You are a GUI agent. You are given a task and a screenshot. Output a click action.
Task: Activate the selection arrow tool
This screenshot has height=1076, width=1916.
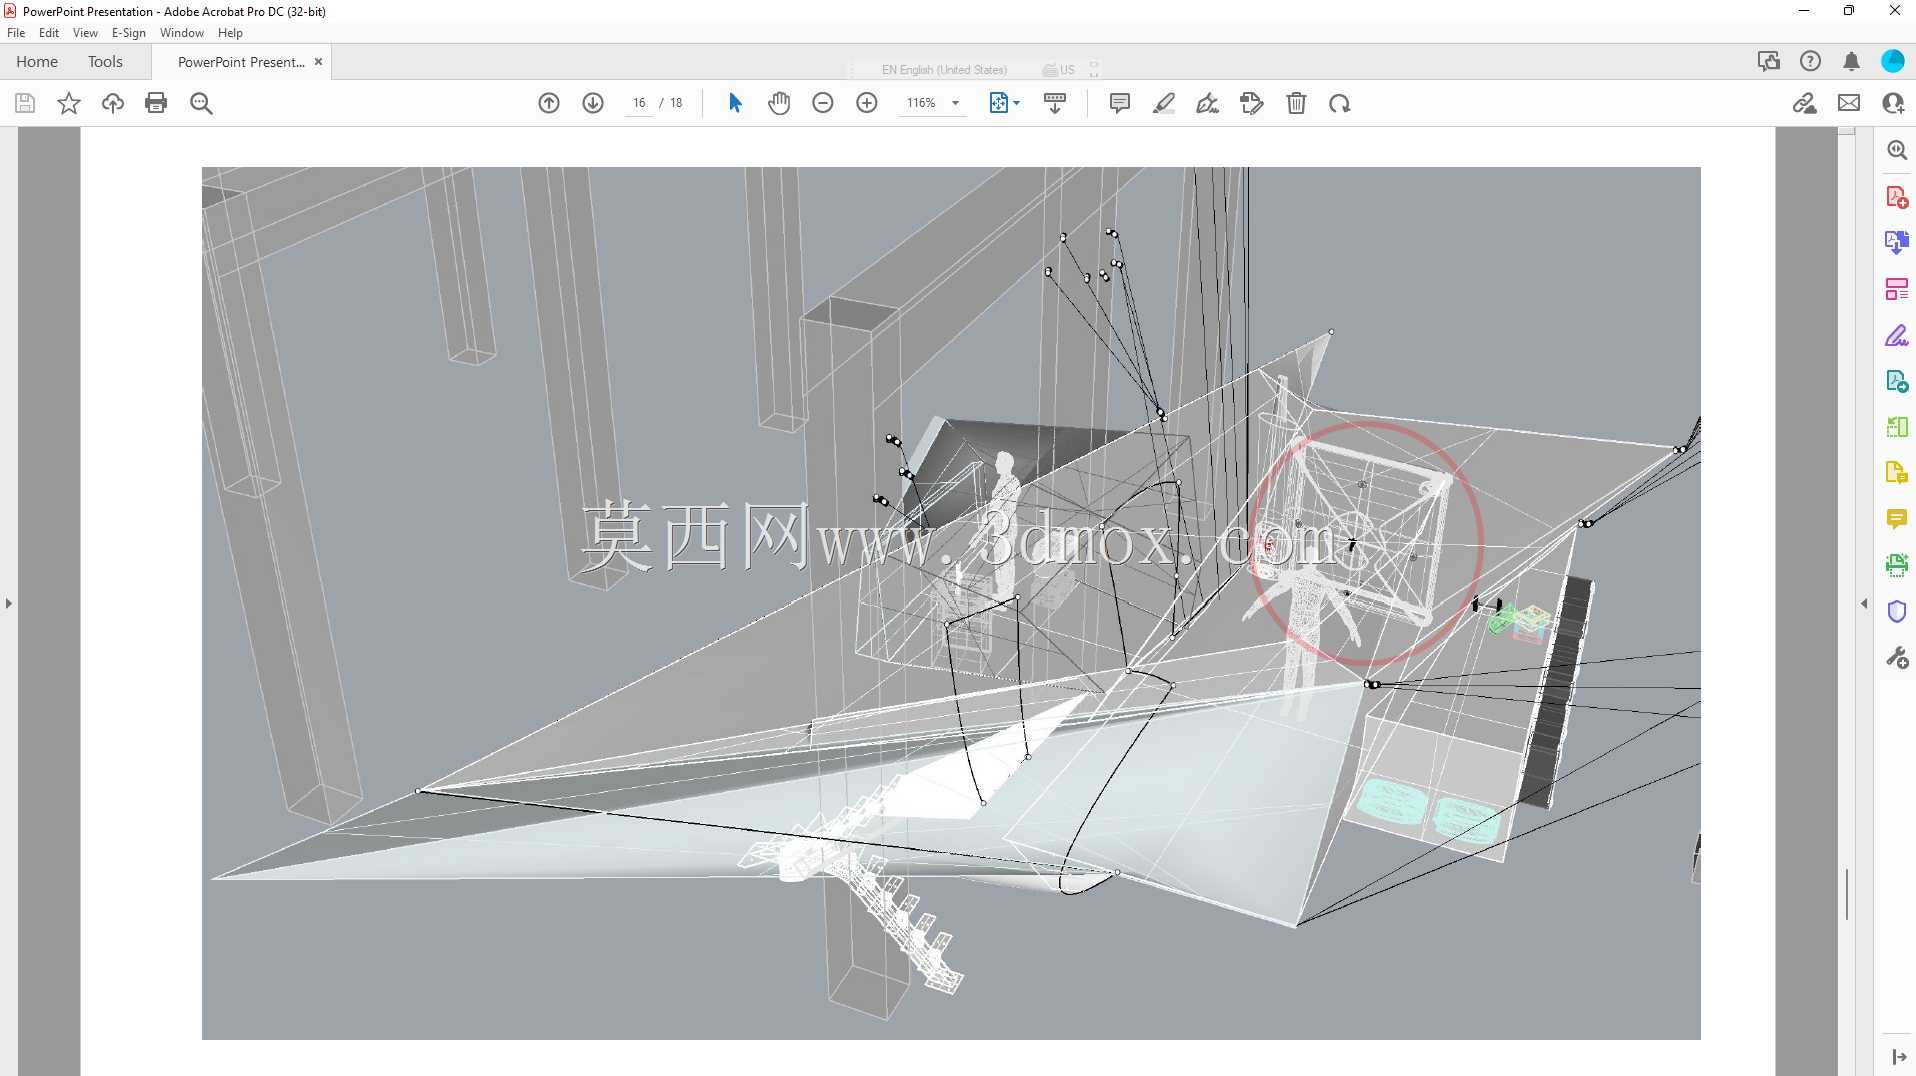(735, 103)
